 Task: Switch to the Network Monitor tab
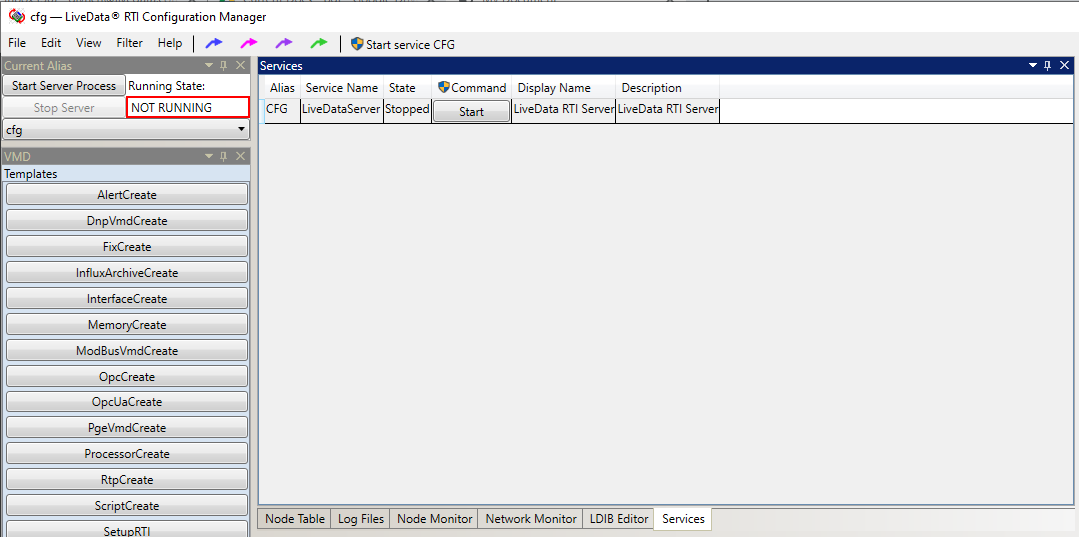pyautogui.click(x=531, y=518)
